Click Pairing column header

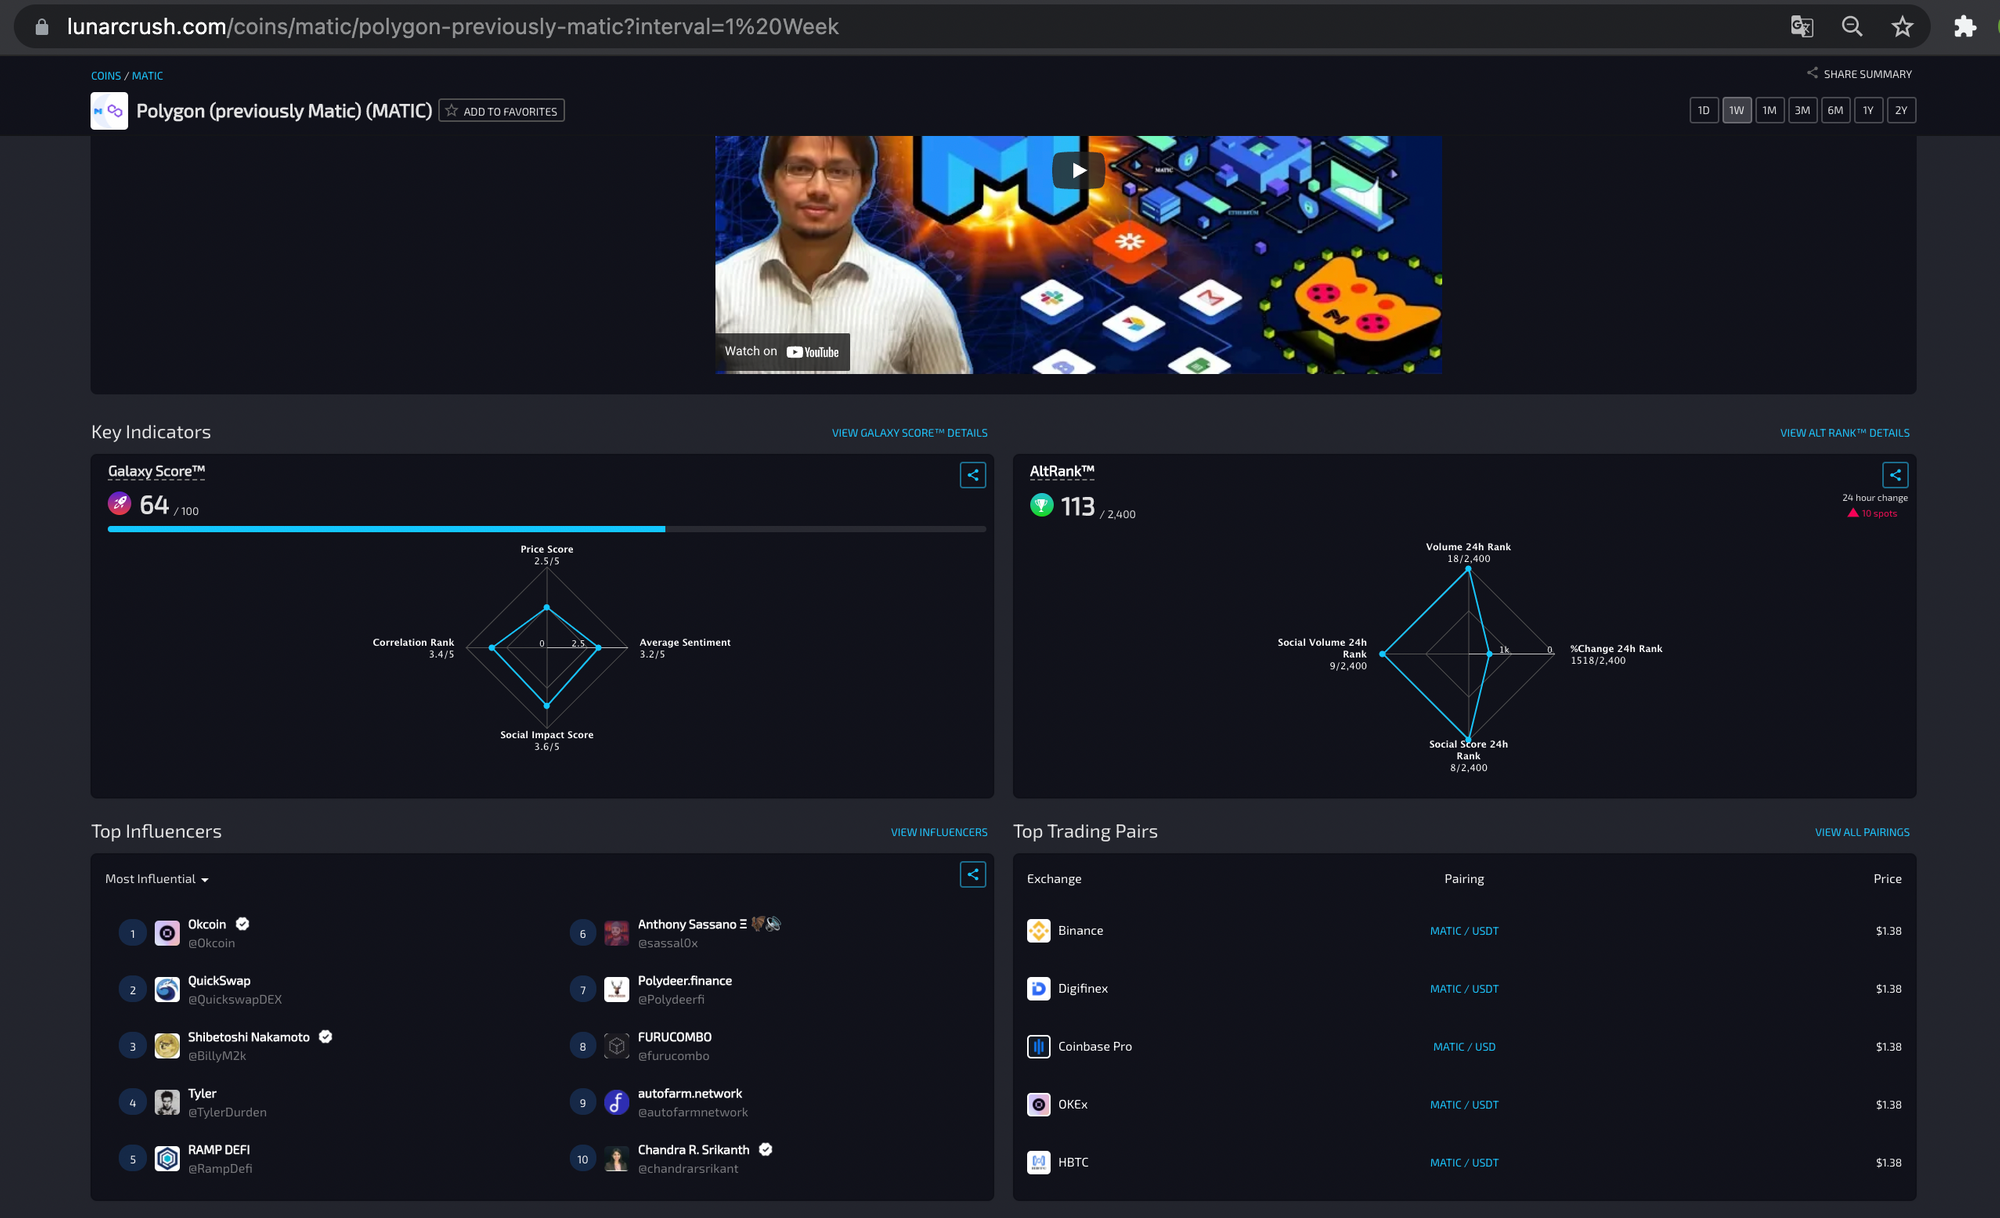point(1464,879)
